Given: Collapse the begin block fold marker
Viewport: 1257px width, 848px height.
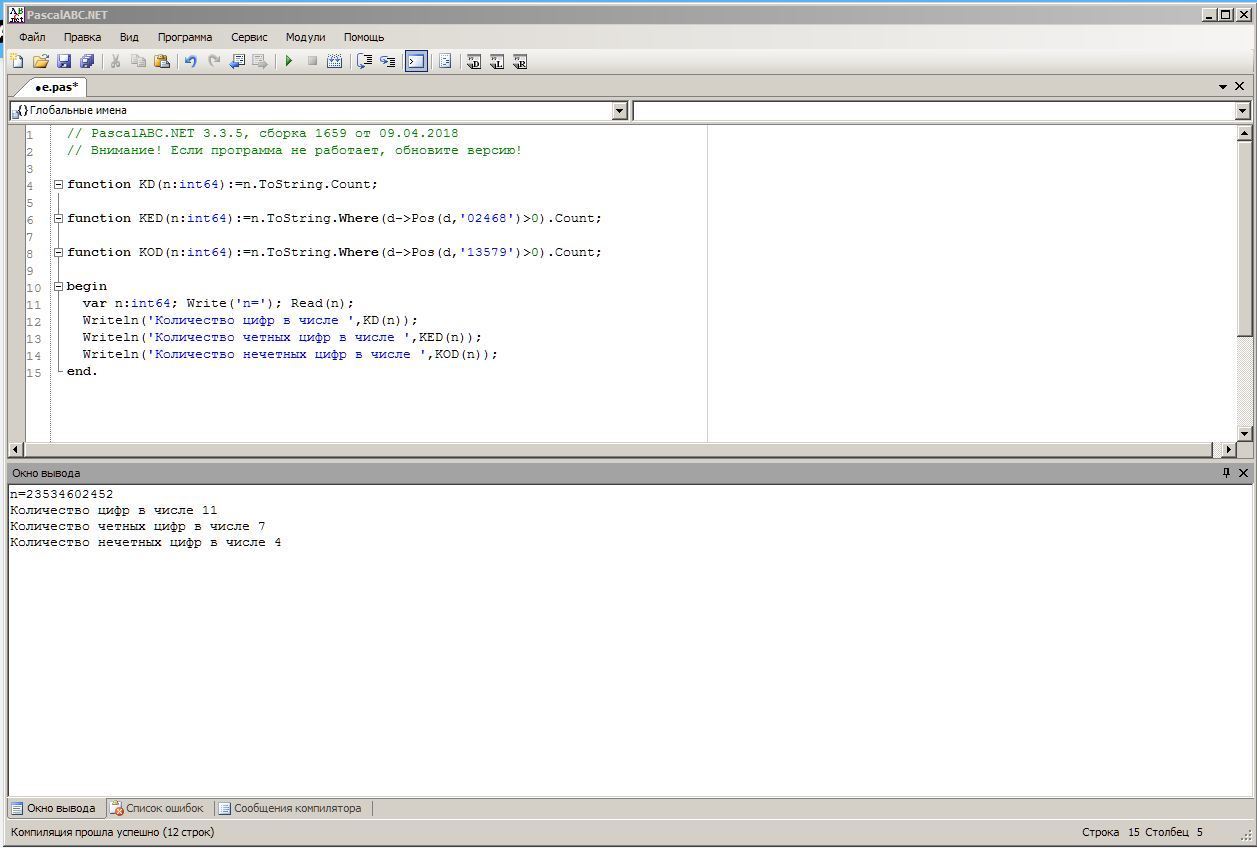Looking at the screenshot, I should click(58, 286).
